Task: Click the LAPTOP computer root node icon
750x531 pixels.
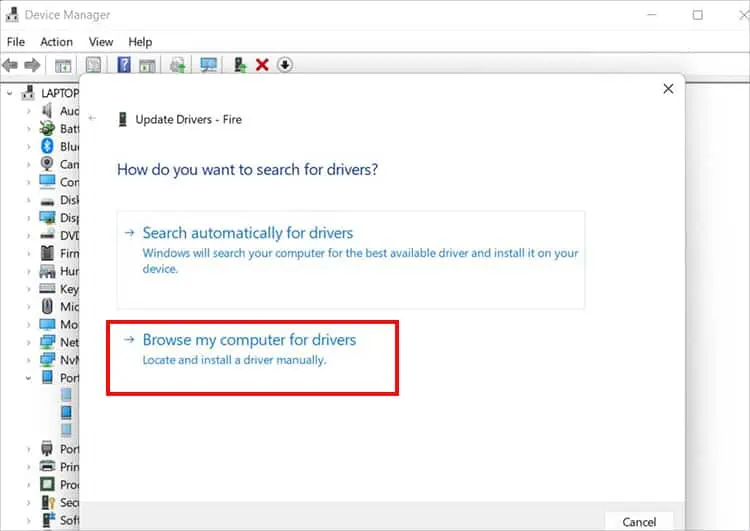Action: coord(28,92)
